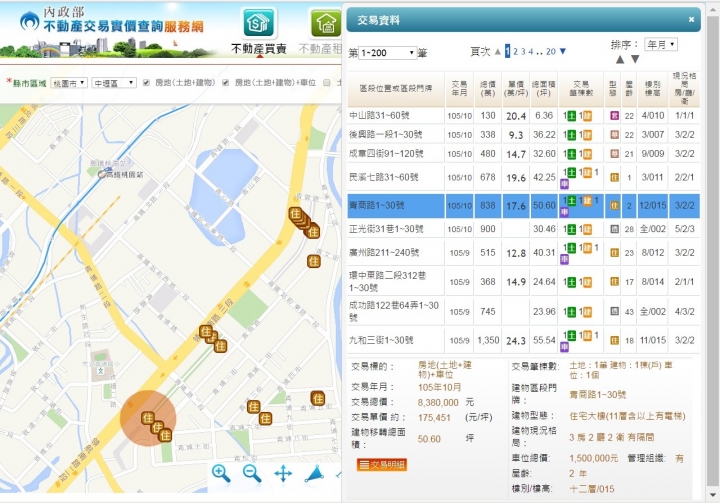This screenshot has width=720, height=503.
Task: Select the 中山路31~60號 row address
Action: (379, 116)
